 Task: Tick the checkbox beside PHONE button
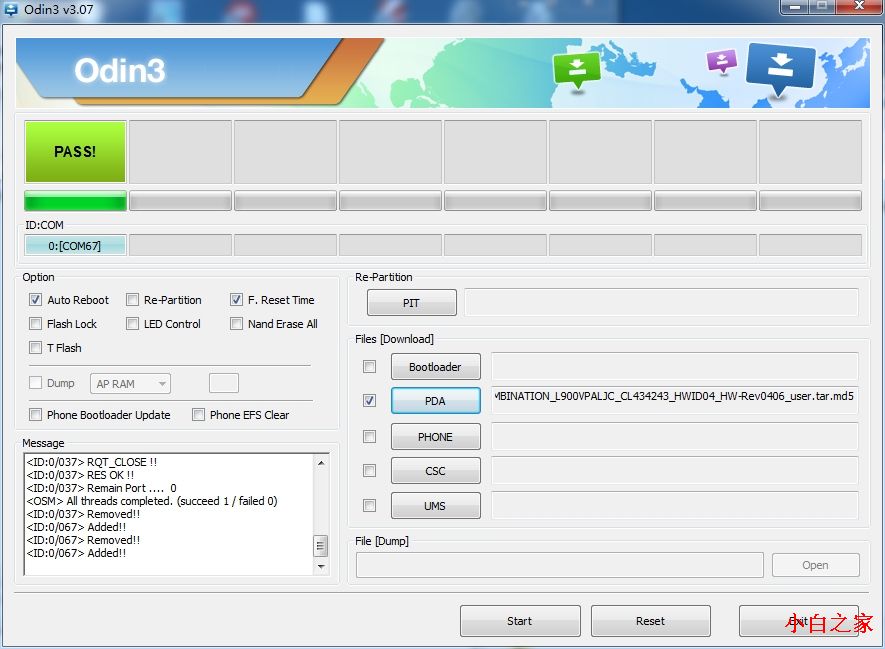point(369,437)
